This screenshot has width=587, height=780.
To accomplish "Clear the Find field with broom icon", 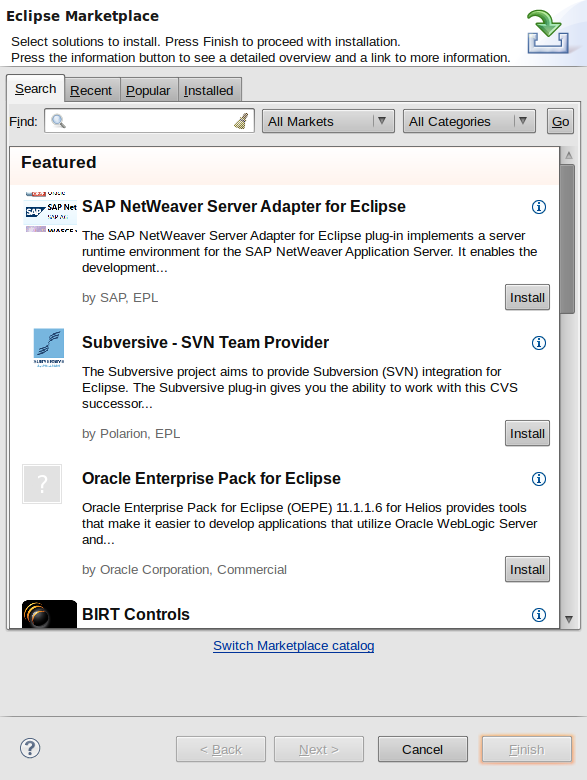I will 241,121.
